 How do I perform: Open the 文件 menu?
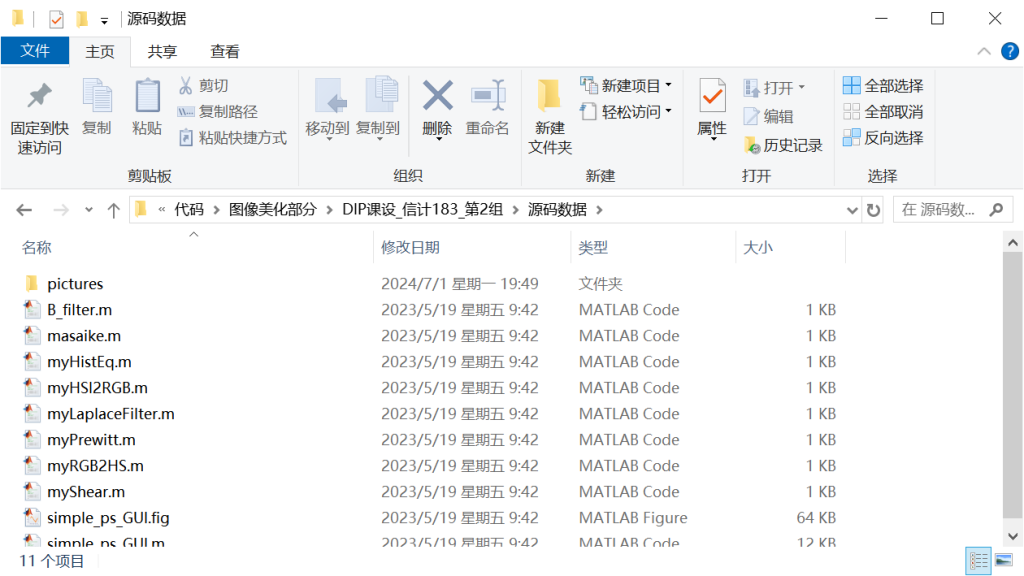pyautogui.click(x=35, y=50)
